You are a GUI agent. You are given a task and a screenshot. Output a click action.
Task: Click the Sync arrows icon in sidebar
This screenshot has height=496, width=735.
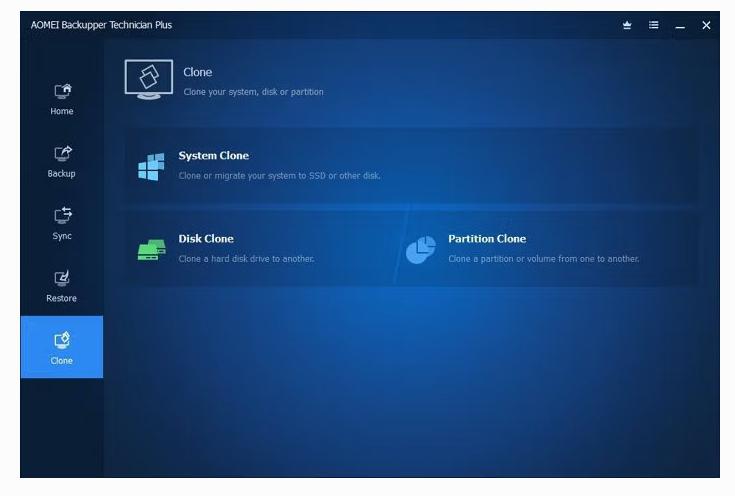click(x=62, y=215)
